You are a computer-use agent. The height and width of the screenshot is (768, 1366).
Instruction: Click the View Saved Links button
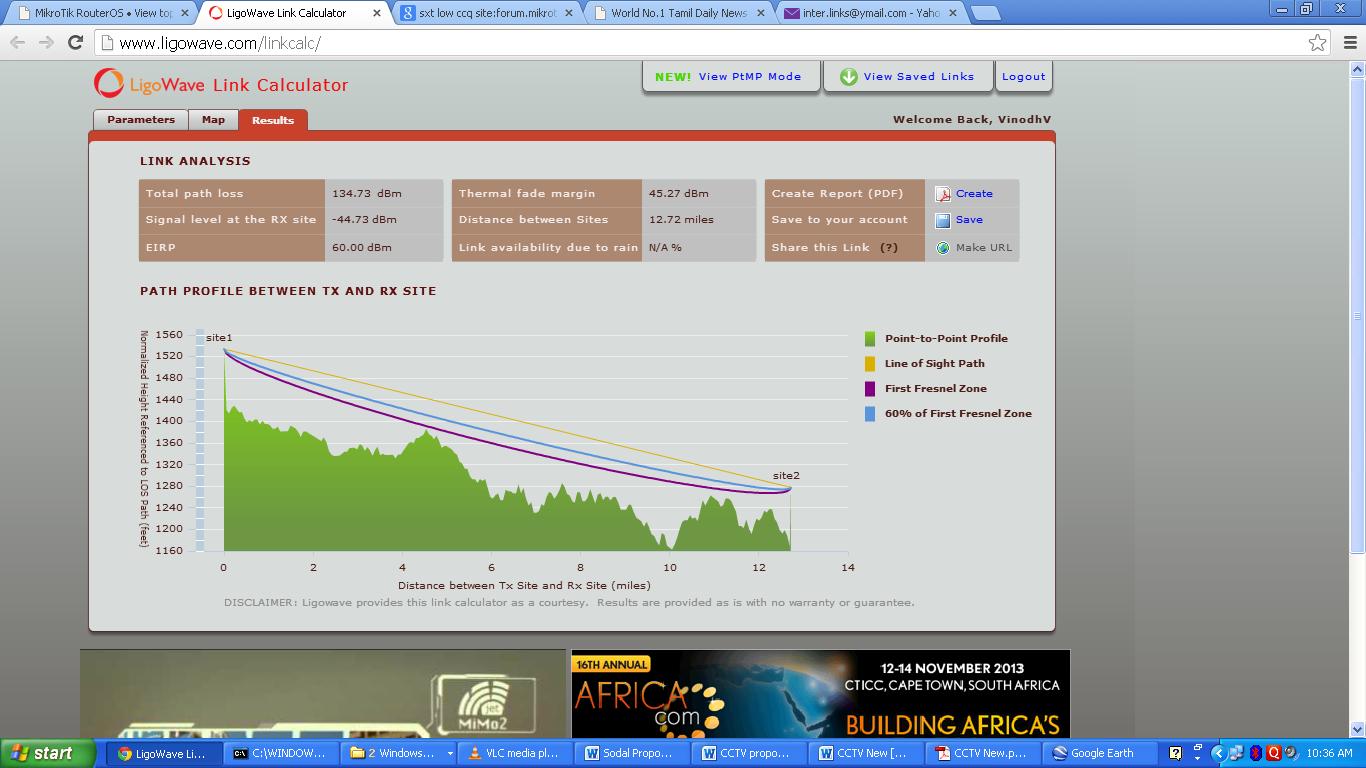click(x=908, y=77)
